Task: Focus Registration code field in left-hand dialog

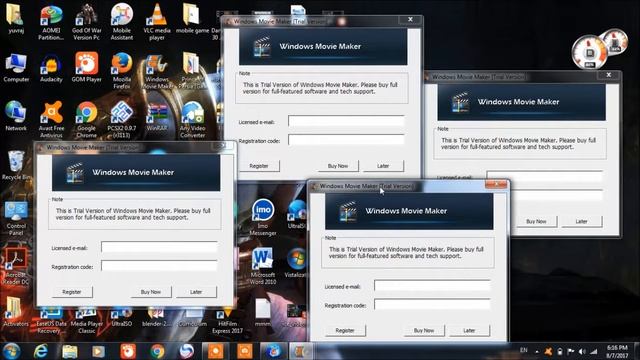Action: click(159, 266)
